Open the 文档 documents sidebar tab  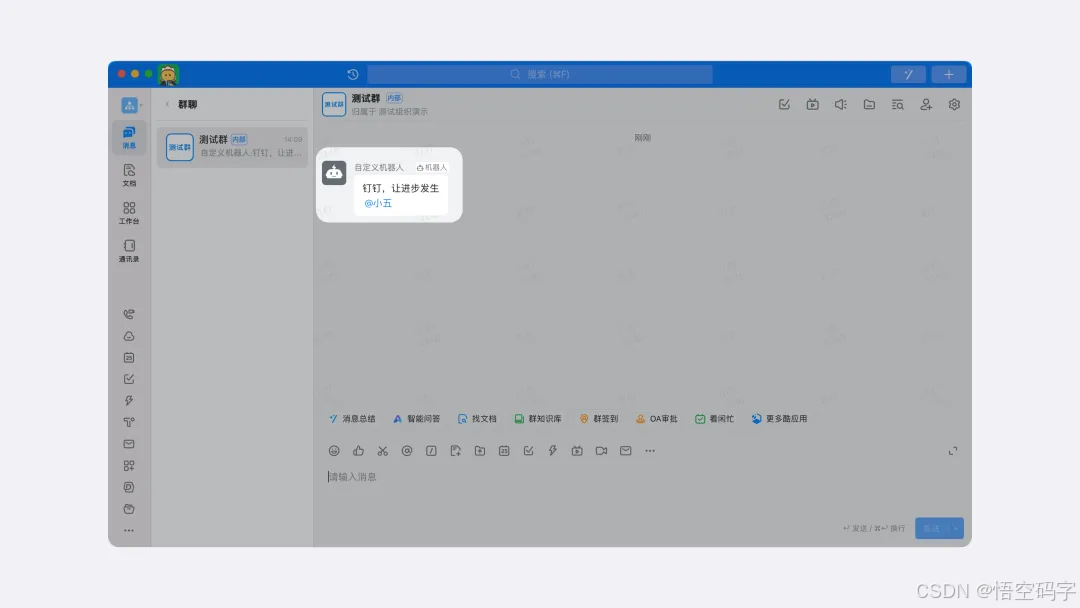click(129, 175)
